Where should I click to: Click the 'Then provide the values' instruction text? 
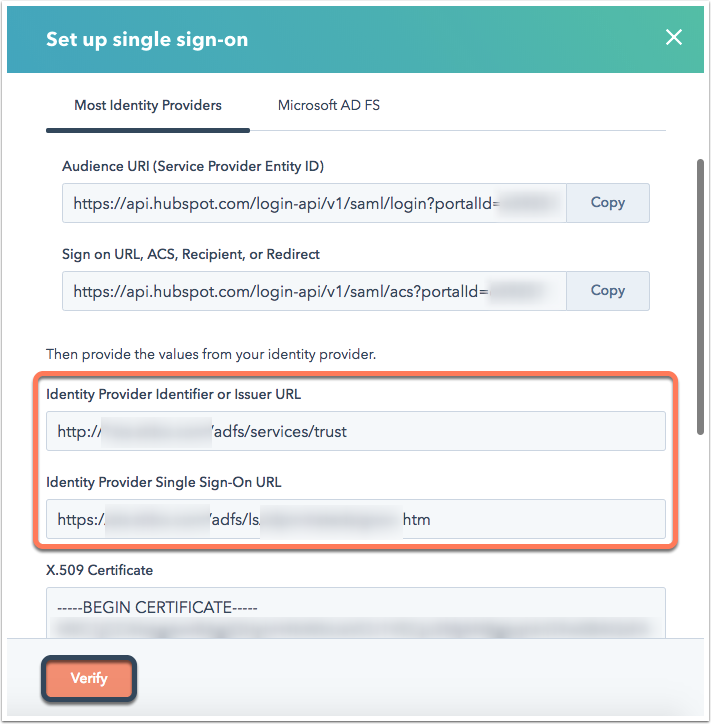(x=211, y=354)
